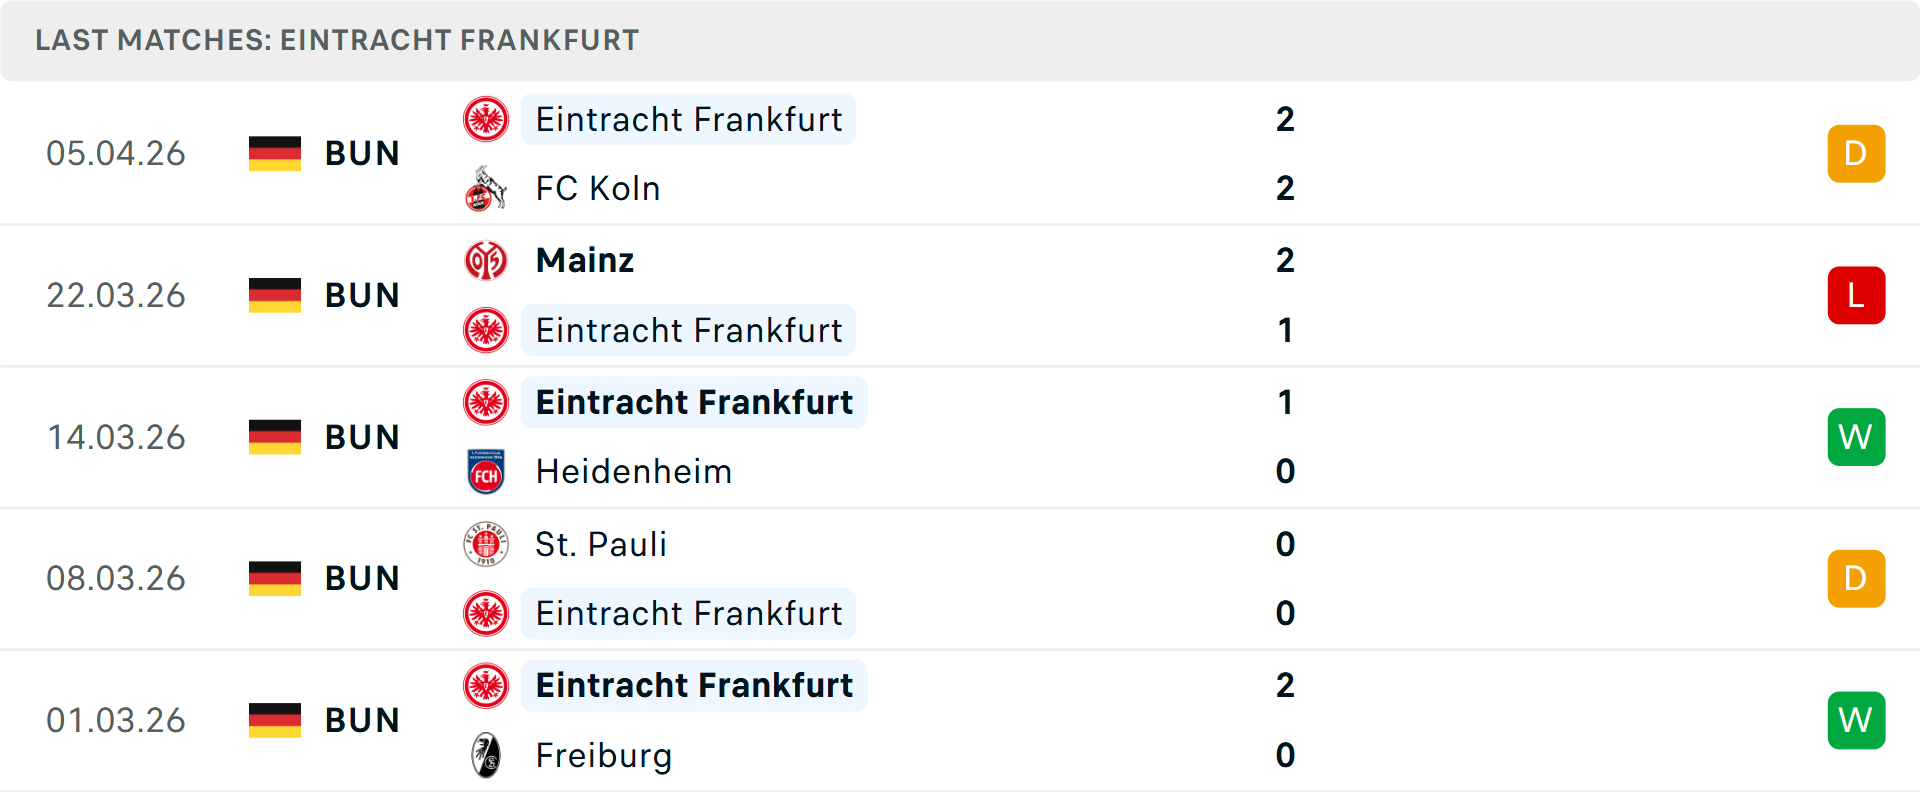
Task: Select the St. Pauli club logo
Action: (x=487, y=544)
